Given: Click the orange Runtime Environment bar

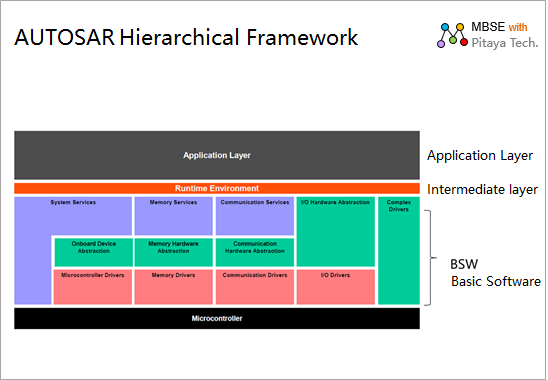Looking at the screenshot, I should pos(217,188).
